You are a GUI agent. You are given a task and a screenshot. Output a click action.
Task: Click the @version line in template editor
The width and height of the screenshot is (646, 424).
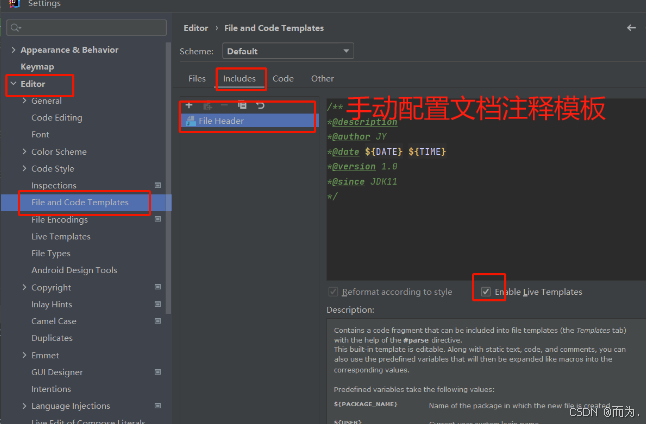point(363,166)
